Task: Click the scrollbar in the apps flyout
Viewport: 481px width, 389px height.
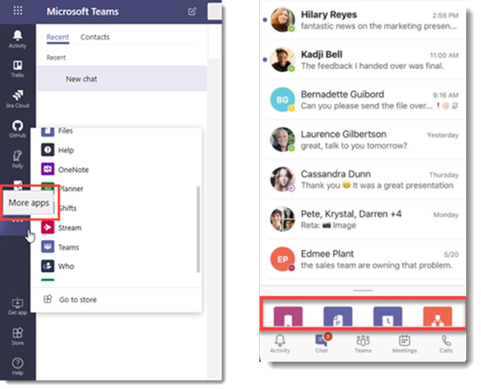Action: click(198, 229)
